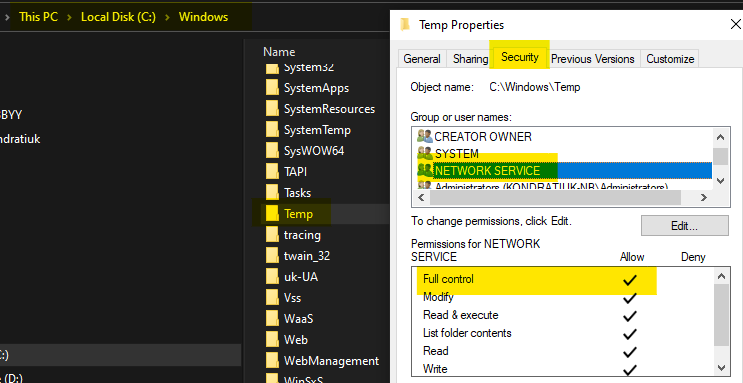
Task: Click the WebManagement folder name
Action: click(x=331, y=361)
